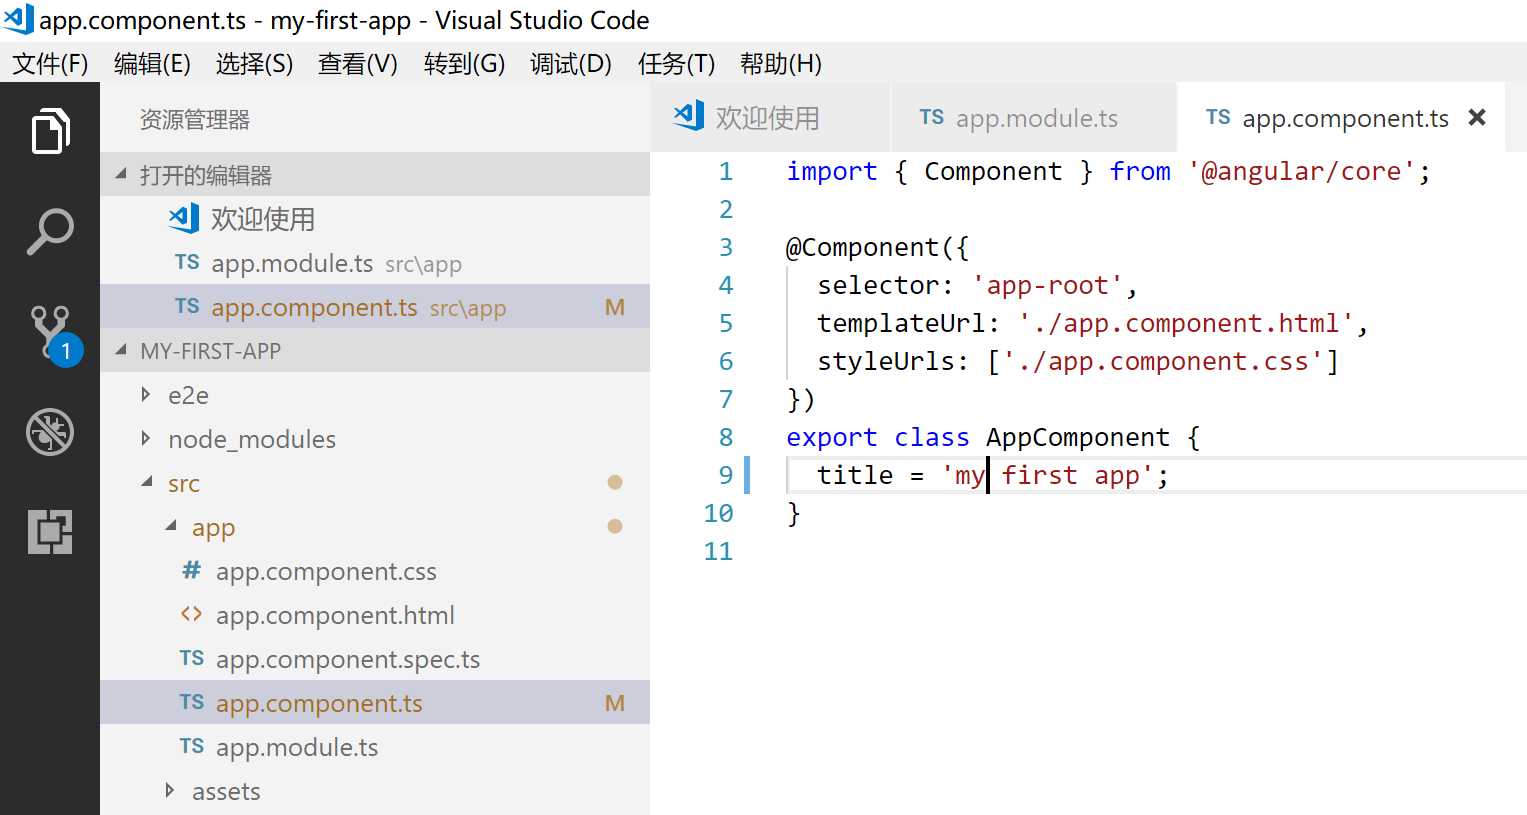Open the Explorer view in activity bar
The width and height of the screenshot is (1527, 815).
coord(50,131)
